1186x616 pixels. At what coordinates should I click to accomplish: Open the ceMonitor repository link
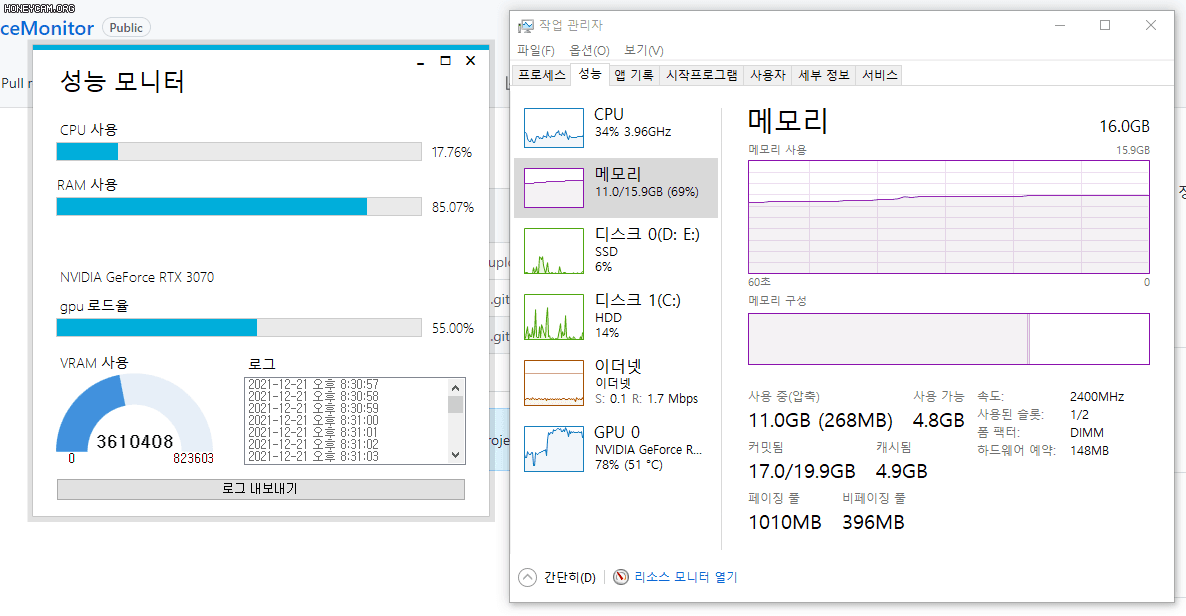(x=47, y=29)
